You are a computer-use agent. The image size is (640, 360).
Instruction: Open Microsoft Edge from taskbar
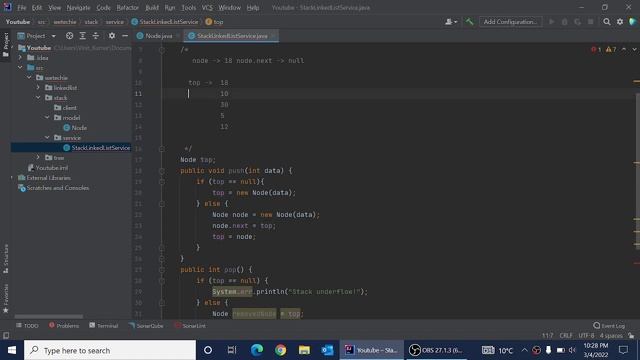pos(257,350)
